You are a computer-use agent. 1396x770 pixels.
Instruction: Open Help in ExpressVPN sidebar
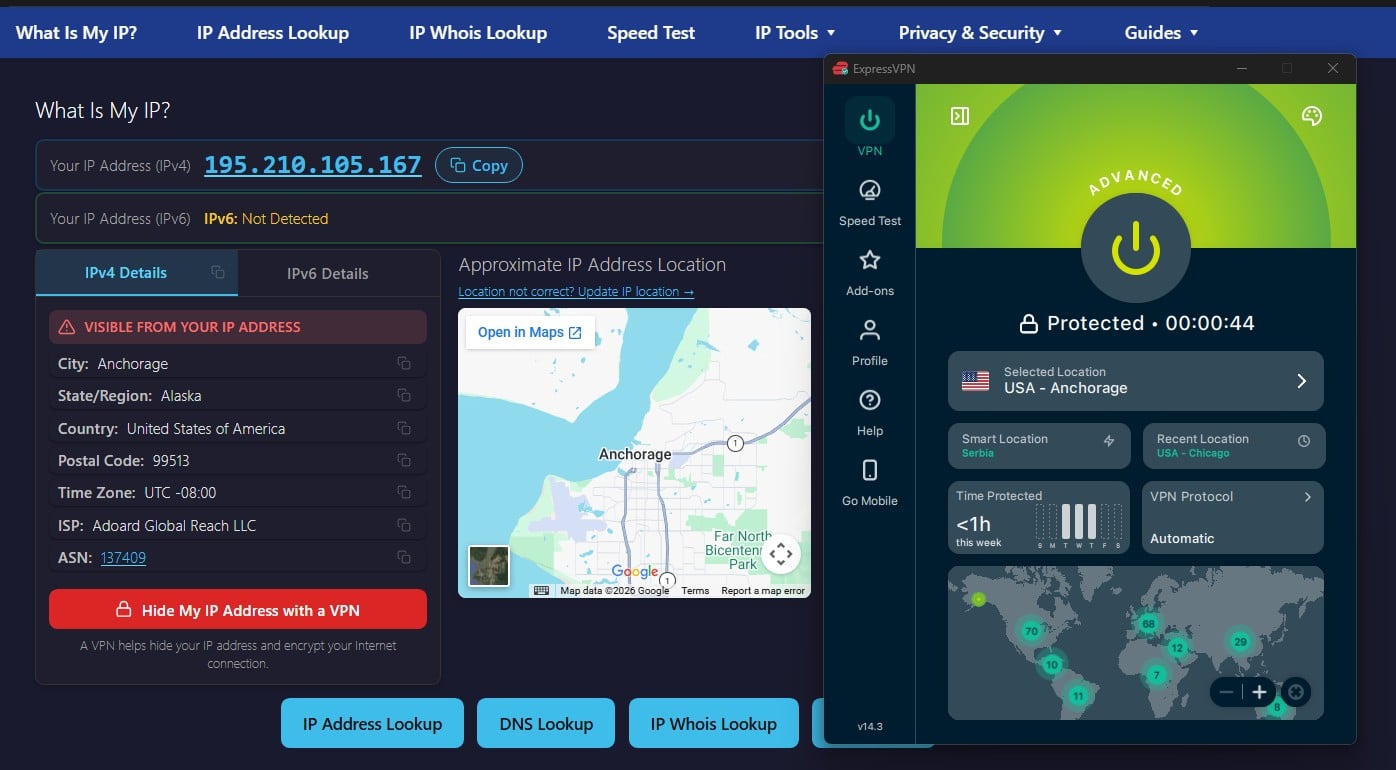(869, 413)
